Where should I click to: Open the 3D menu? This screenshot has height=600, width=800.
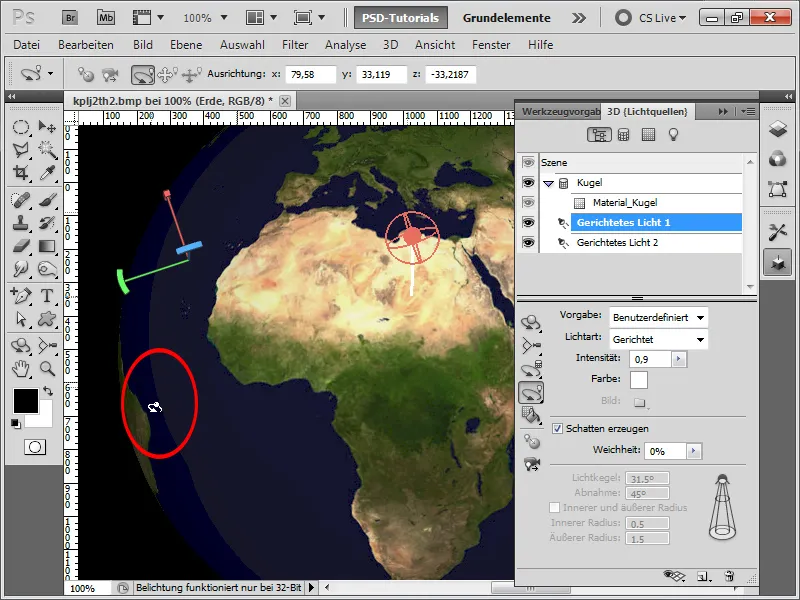point(390,45)
